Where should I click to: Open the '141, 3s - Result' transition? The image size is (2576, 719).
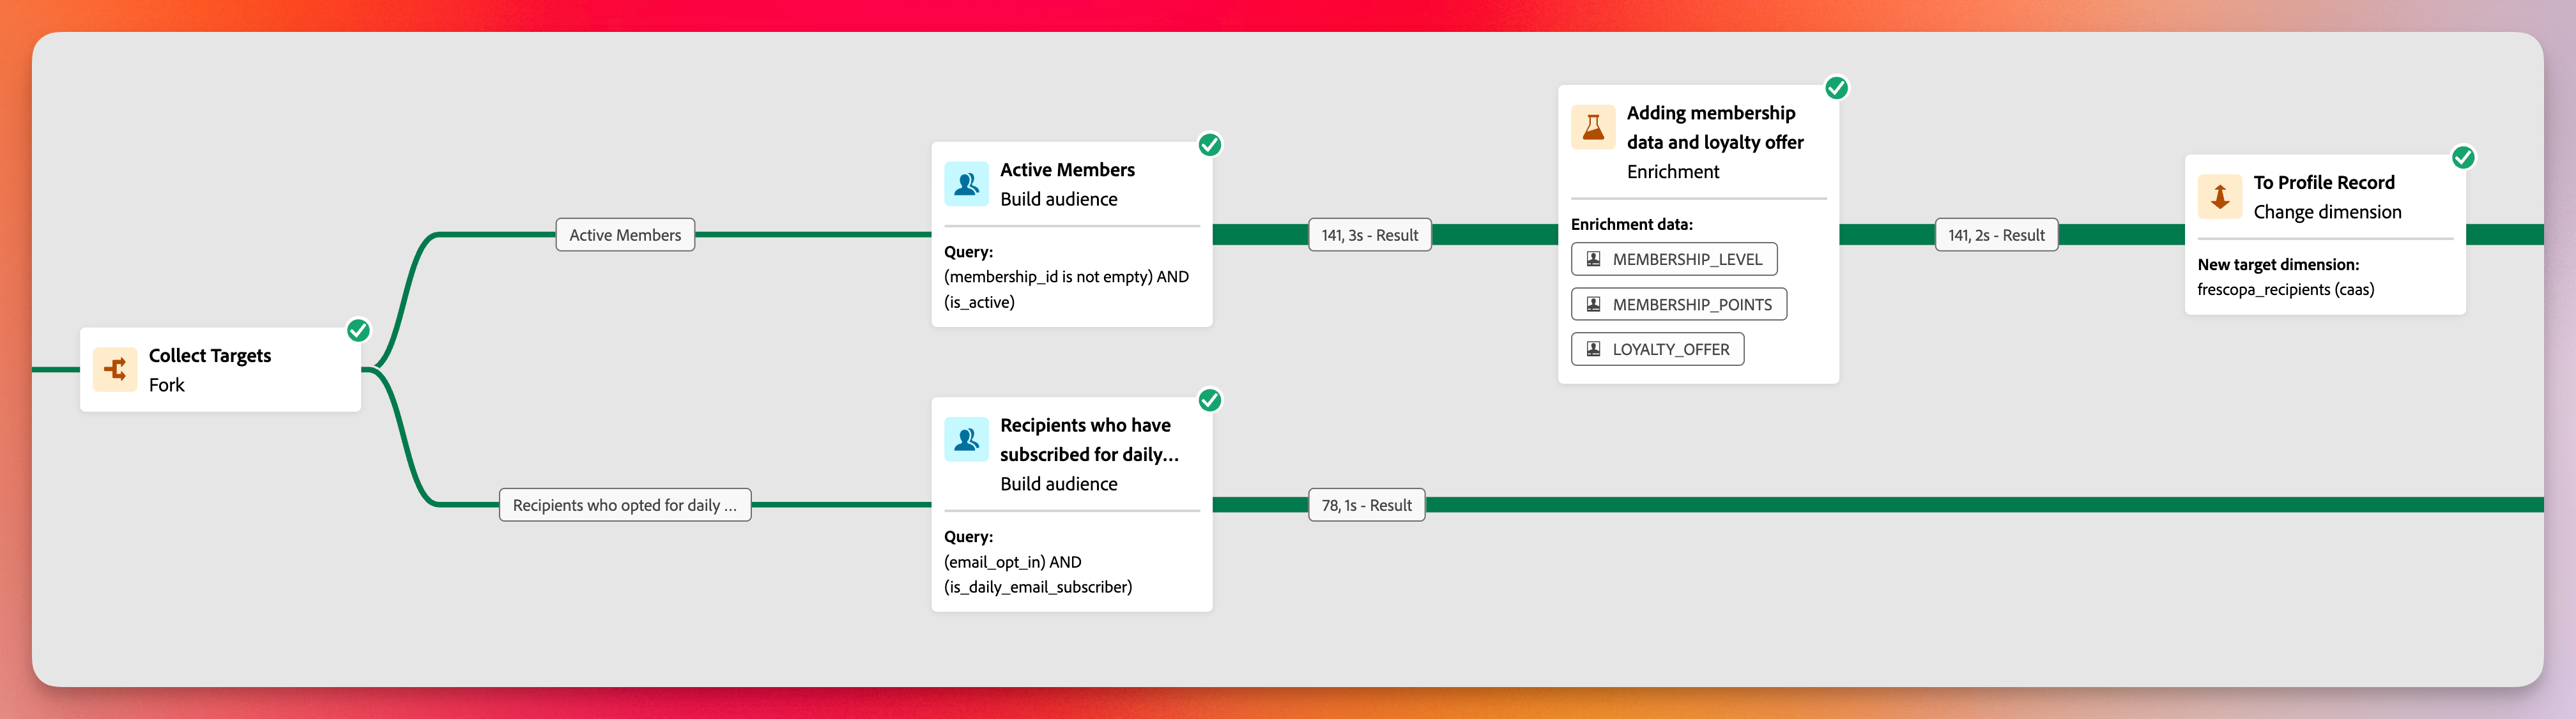[x=1370, y=235]
